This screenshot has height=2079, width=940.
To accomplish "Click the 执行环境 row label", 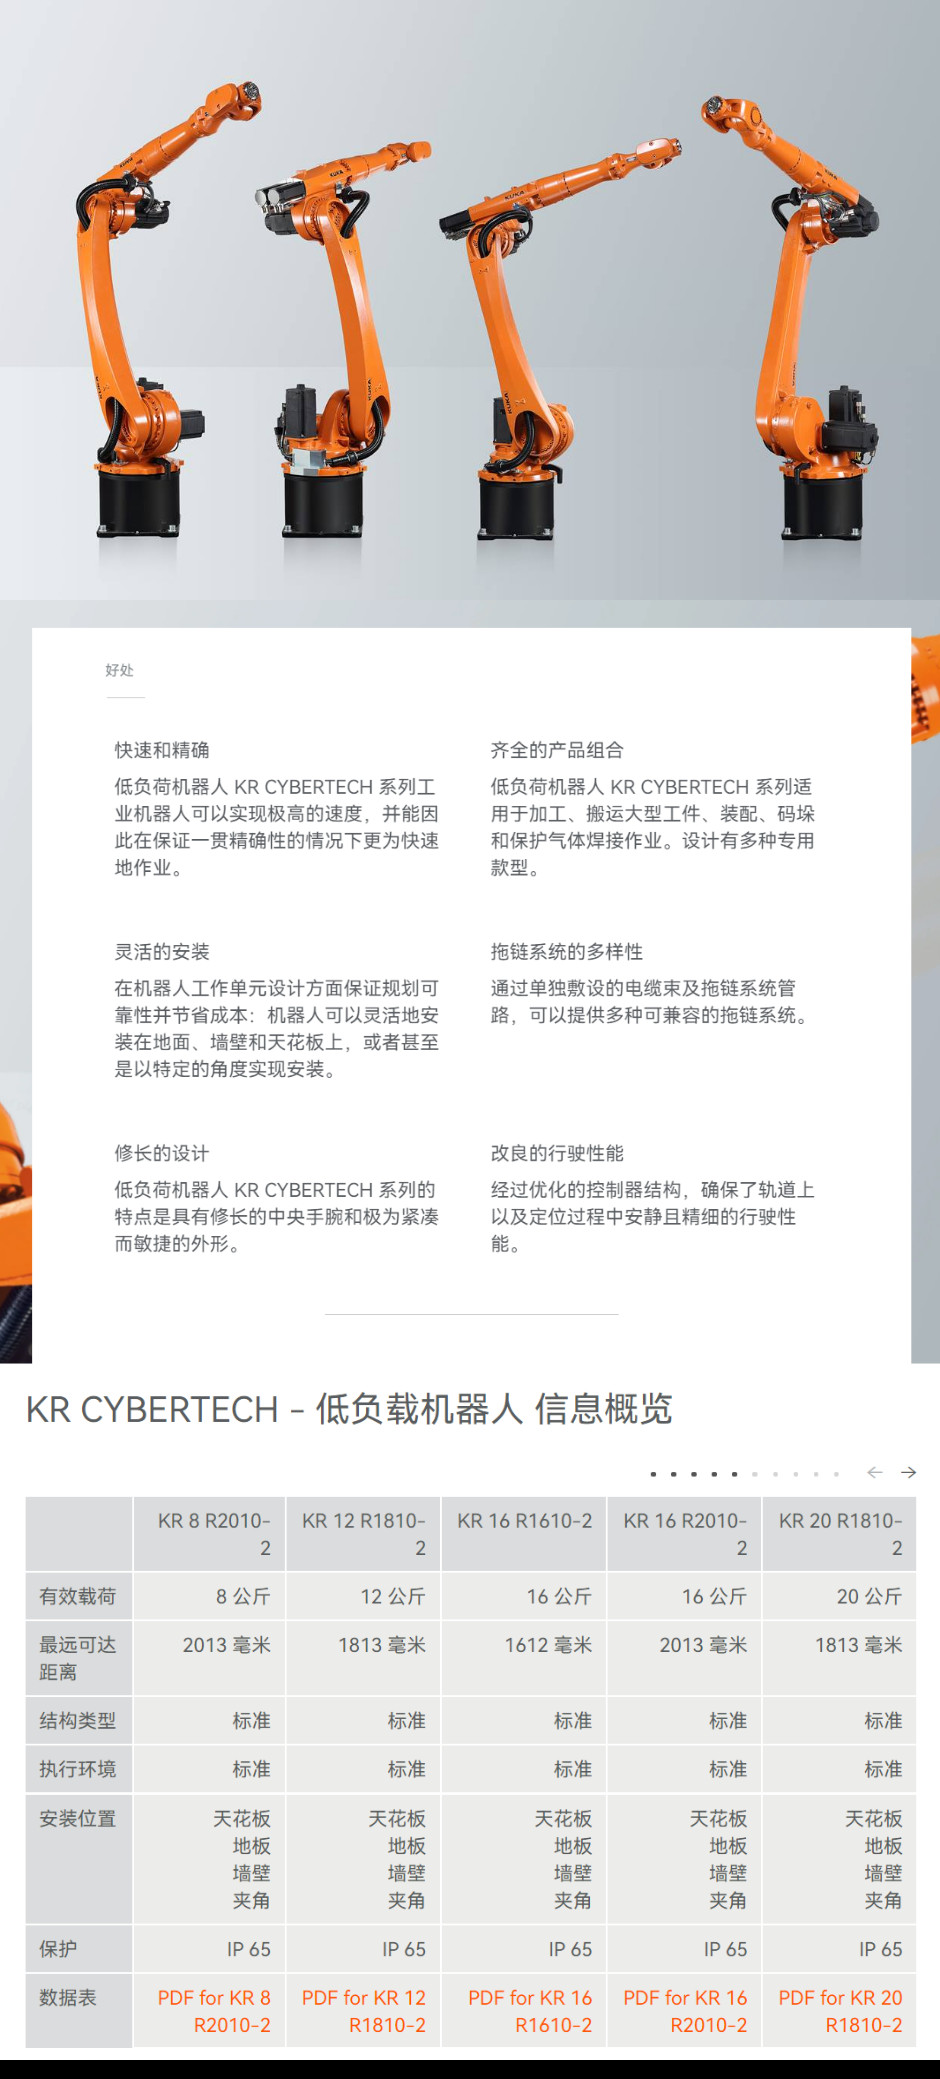I will click(x=78, y=1769).
